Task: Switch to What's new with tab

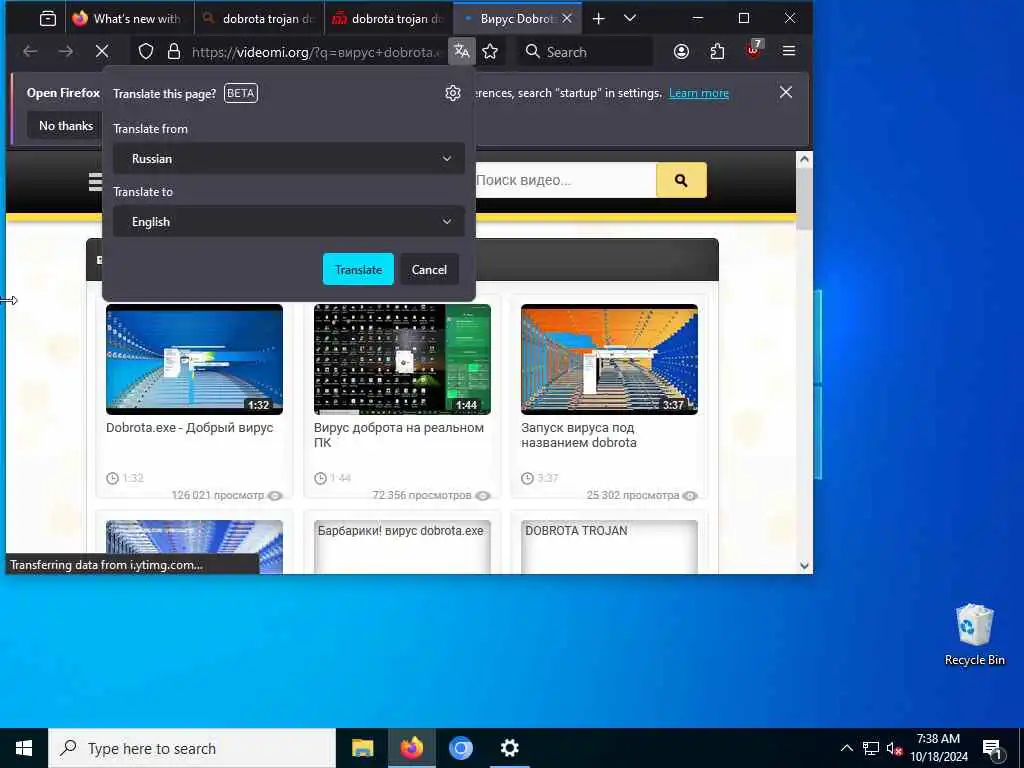Action: coord(130,19)
